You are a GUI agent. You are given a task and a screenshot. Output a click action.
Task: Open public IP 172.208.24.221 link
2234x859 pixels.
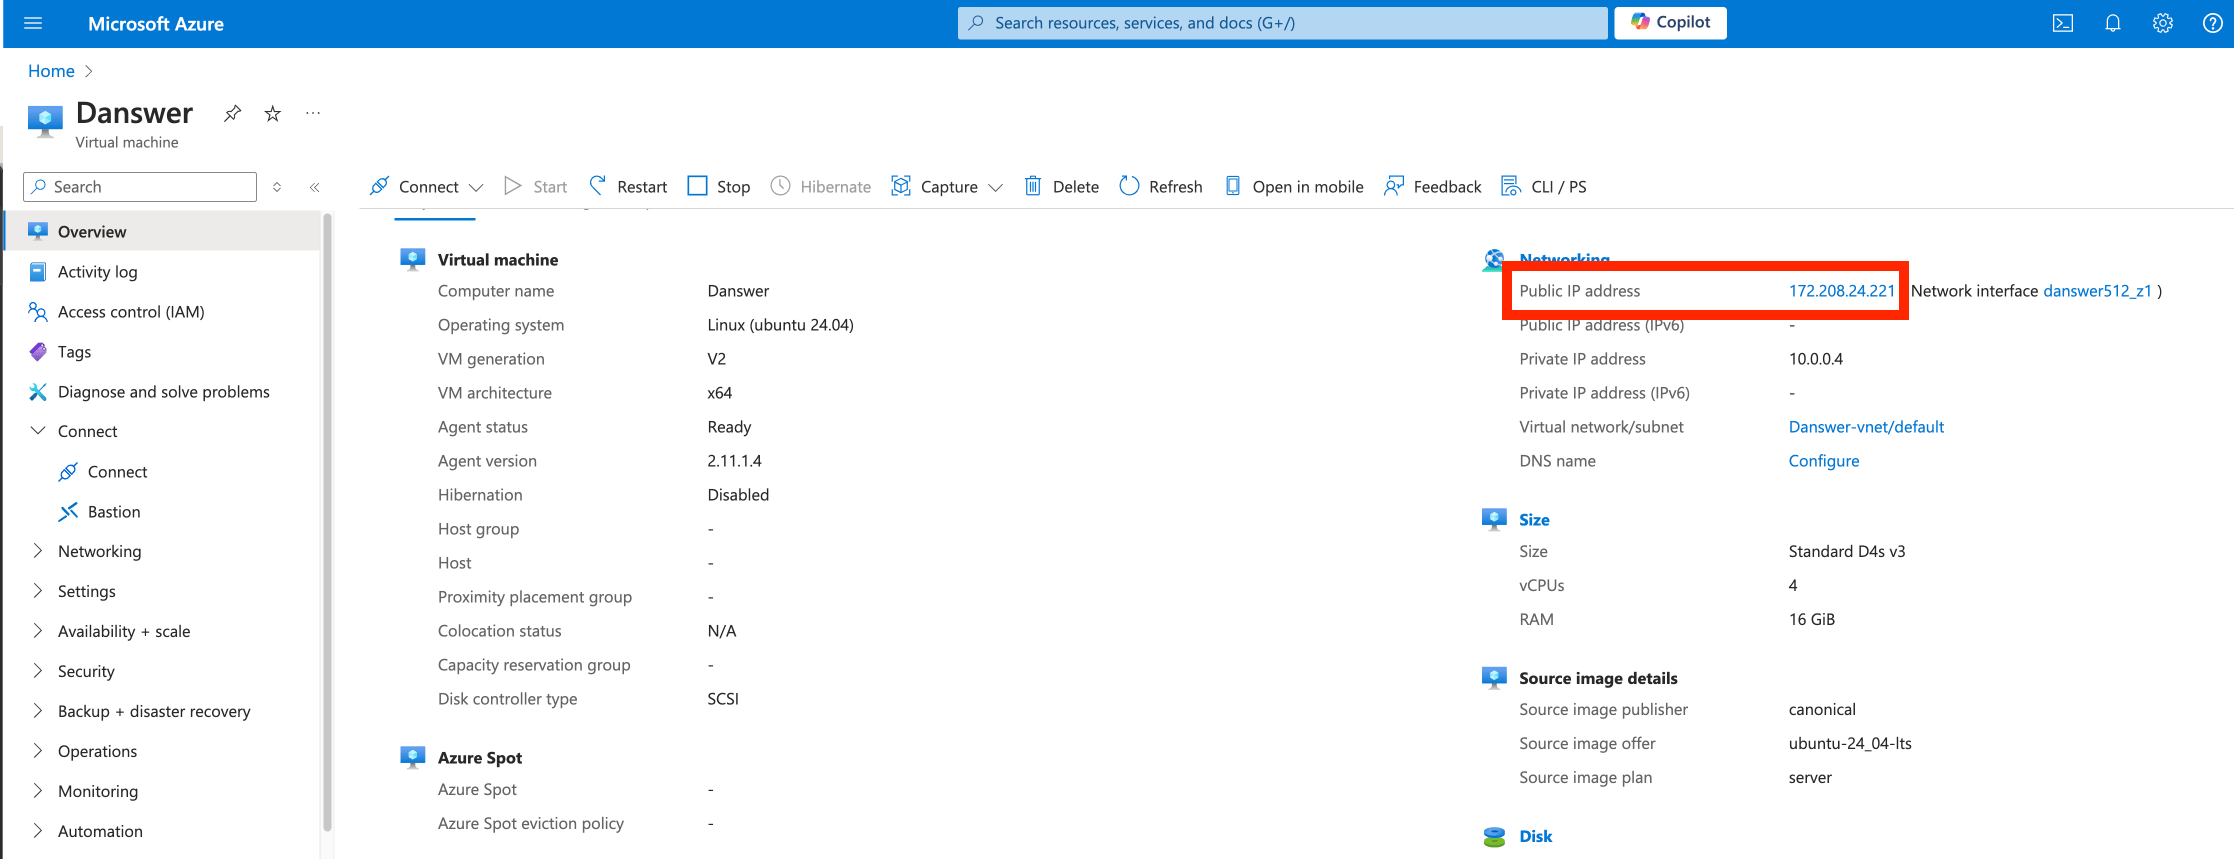click(x=1841, y=291)
